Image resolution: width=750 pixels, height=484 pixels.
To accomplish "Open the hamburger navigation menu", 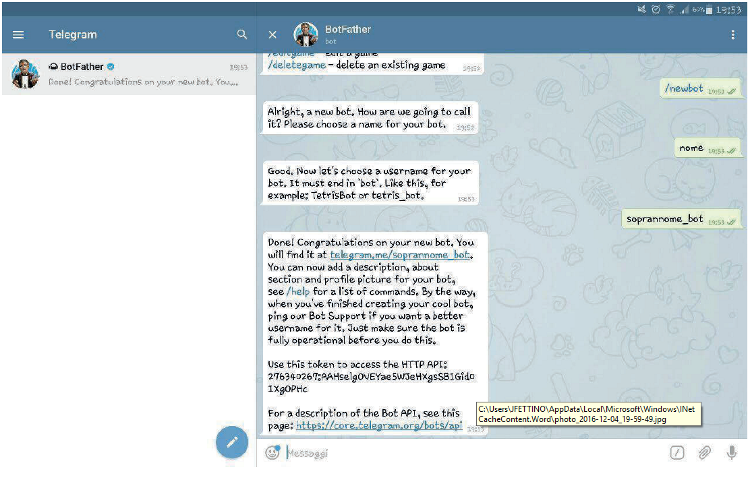I will tap(18, 34).
